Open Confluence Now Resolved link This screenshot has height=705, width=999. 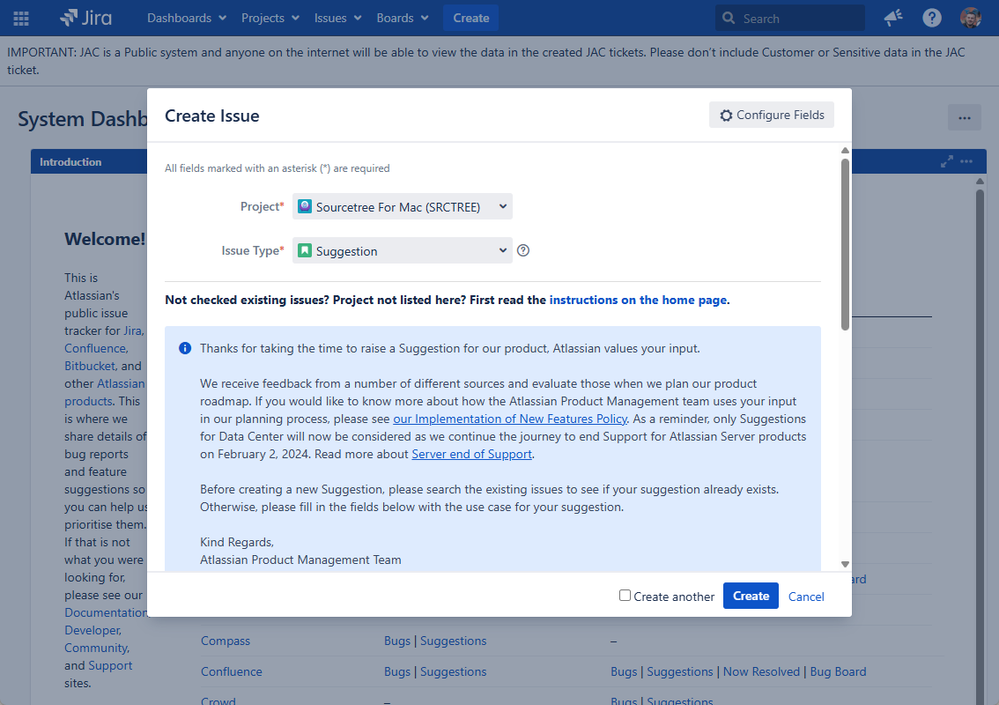761,671
